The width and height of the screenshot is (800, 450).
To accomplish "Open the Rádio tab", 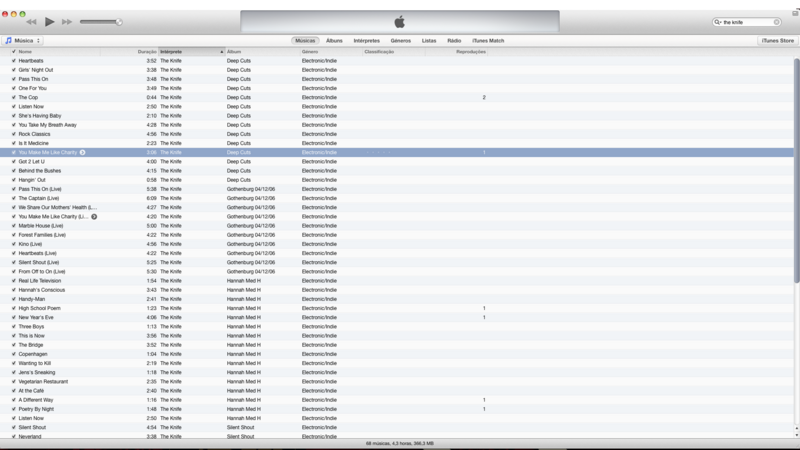I will (454, 41).
